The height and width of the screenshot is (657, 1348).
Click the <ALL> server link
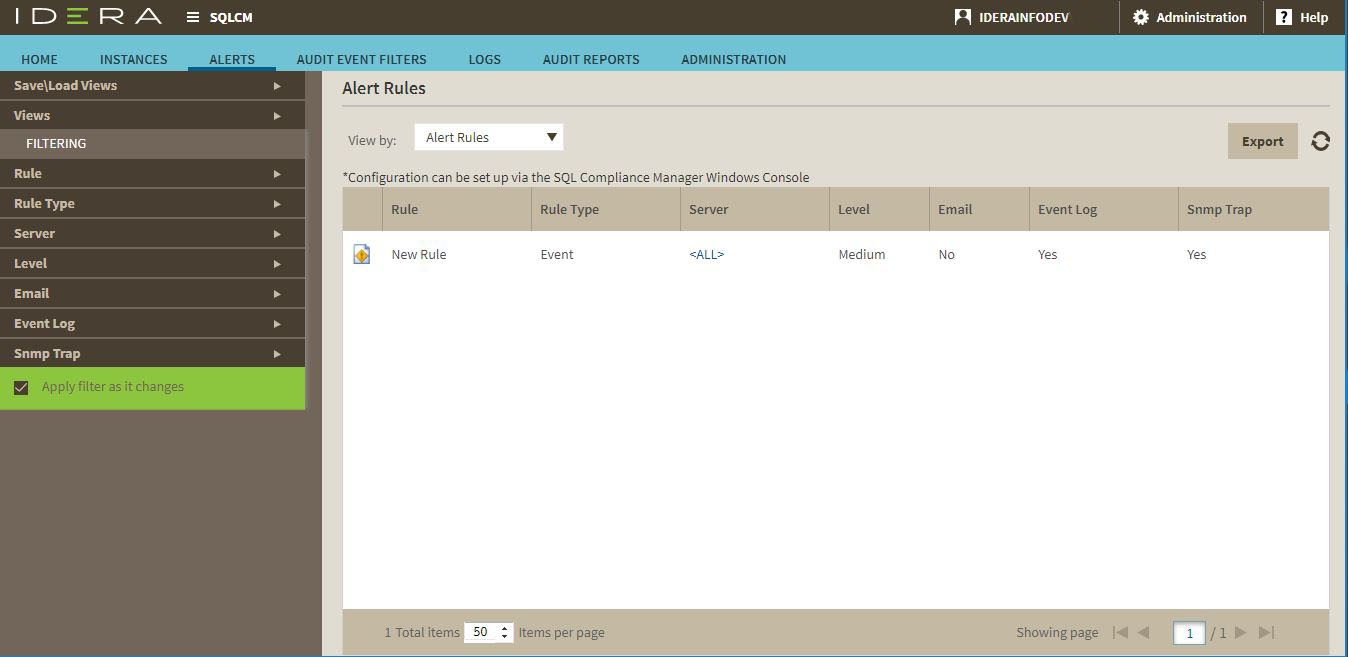[706, 254]
